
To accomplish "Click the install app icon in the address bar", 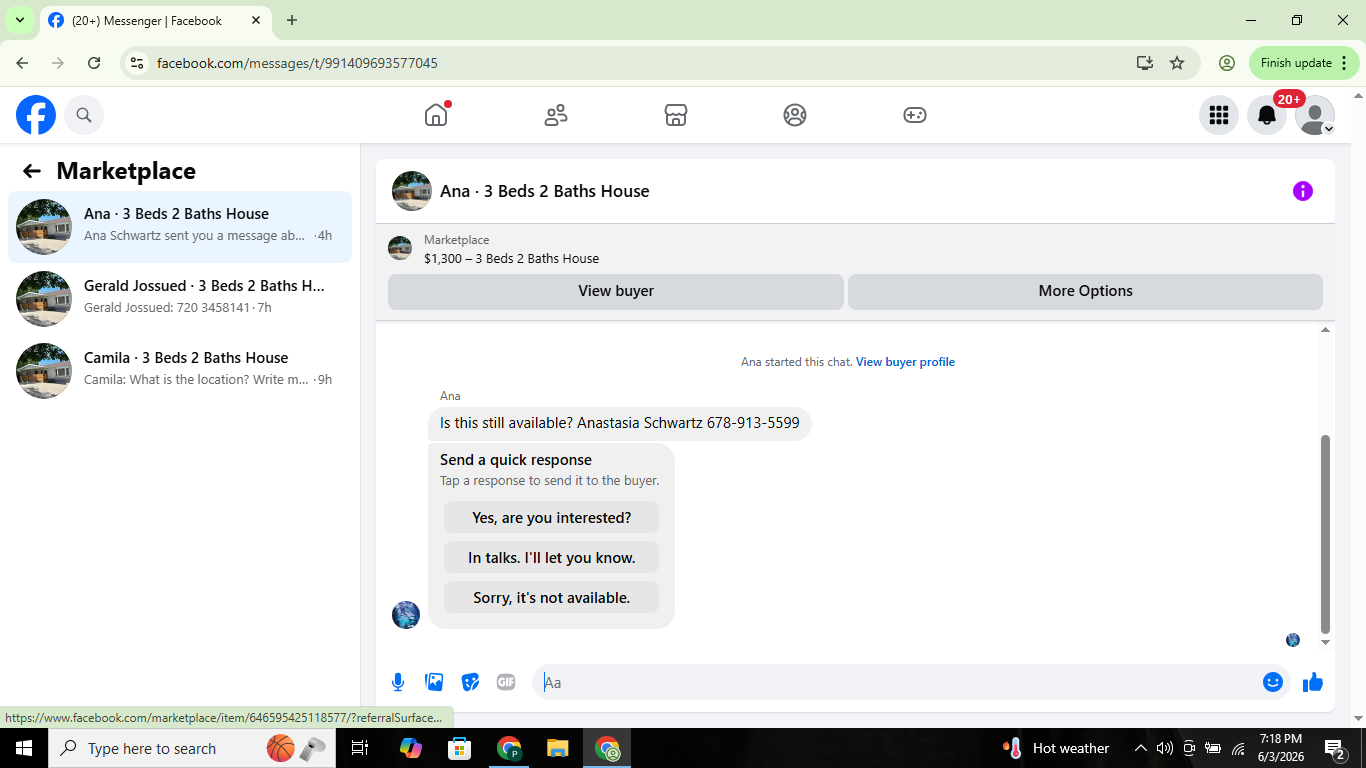I will point(1145,63).
